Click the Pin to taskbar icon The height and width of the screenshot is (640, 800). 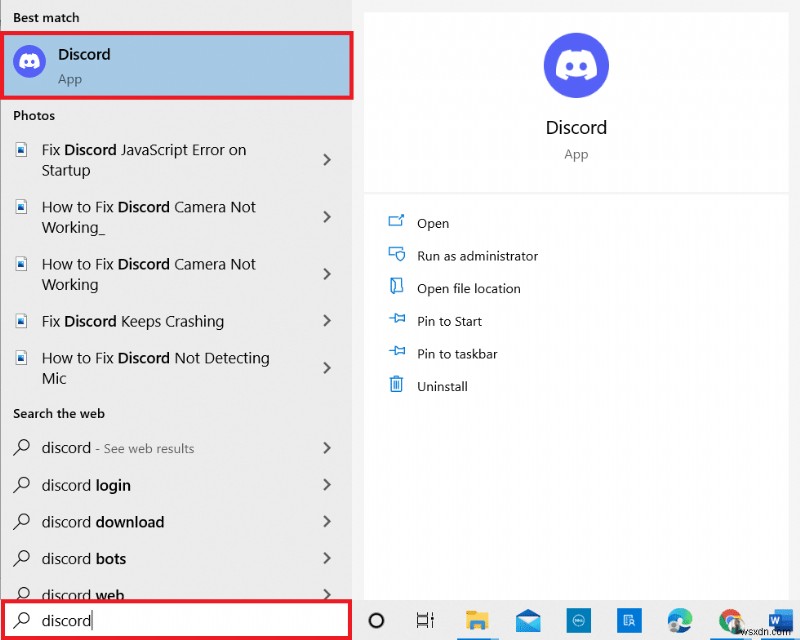(397, 353)
